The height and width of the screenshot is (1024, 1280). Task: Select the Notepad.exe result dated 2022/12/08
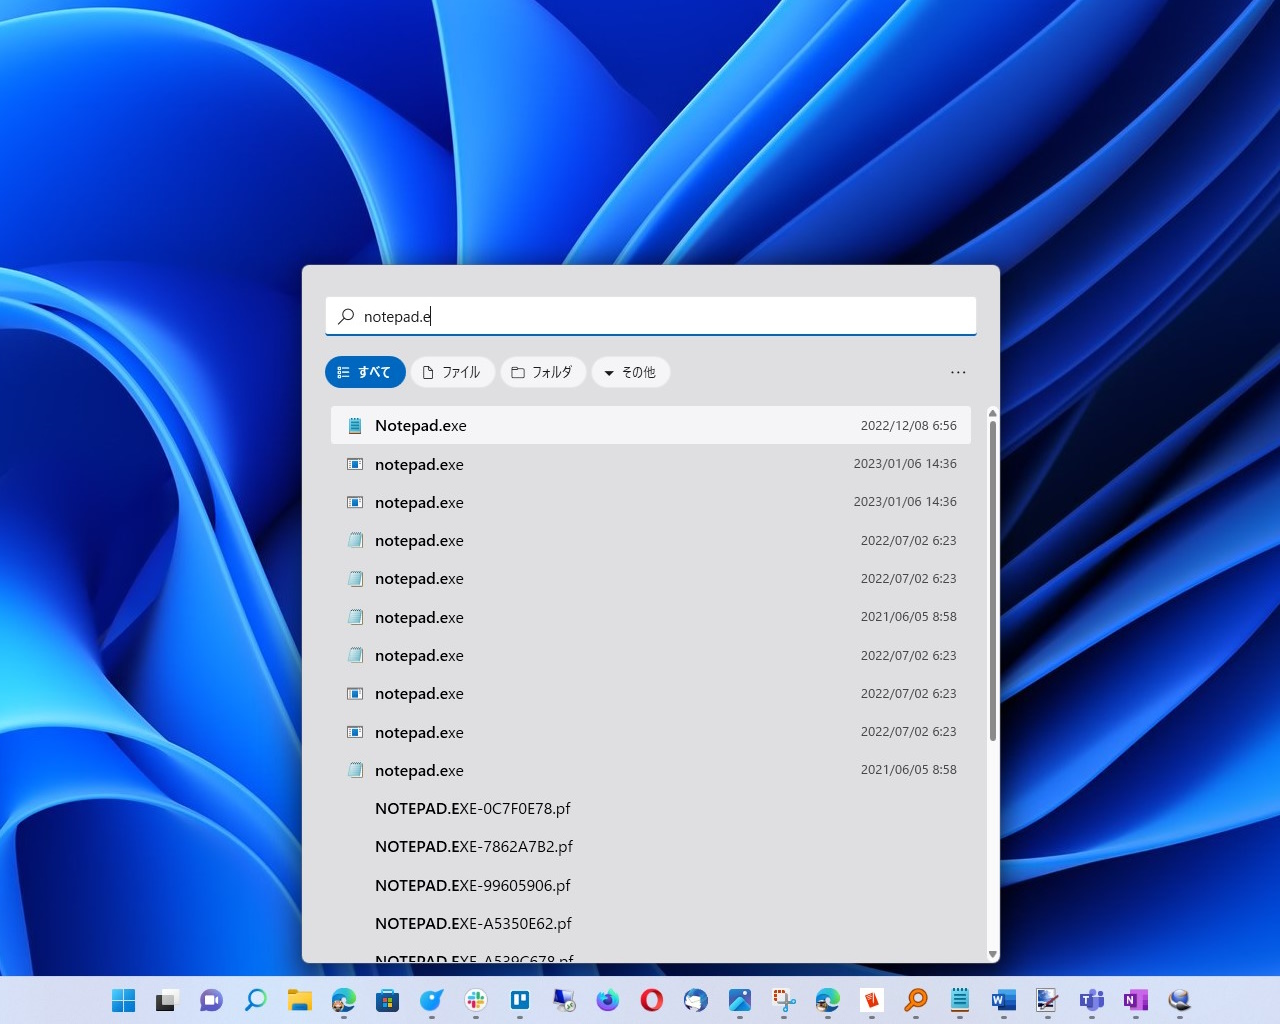pos(651,425)
